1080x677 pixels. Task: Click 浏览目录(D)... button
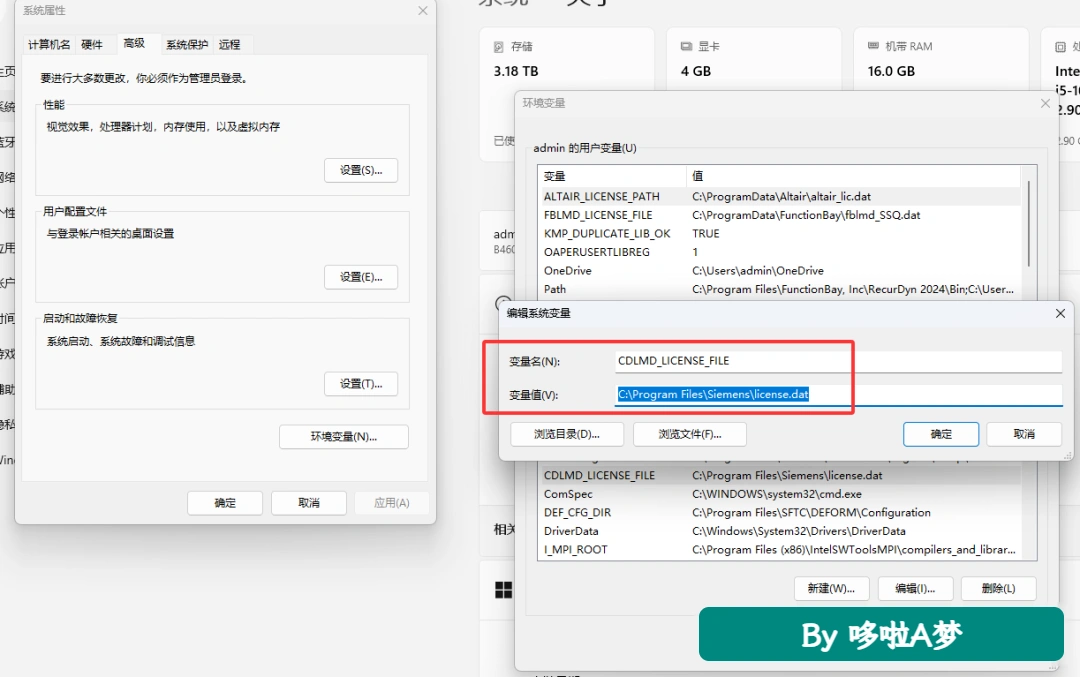pyautogui.click(x=567, y=434)
